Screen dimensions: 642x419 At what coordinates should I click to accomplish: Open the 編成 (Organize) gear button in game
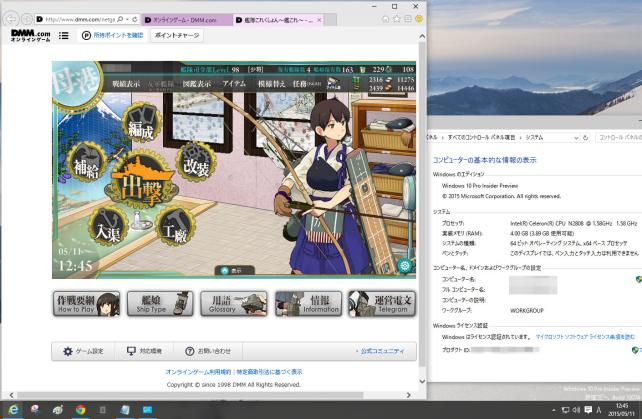(x=141, y=122)
